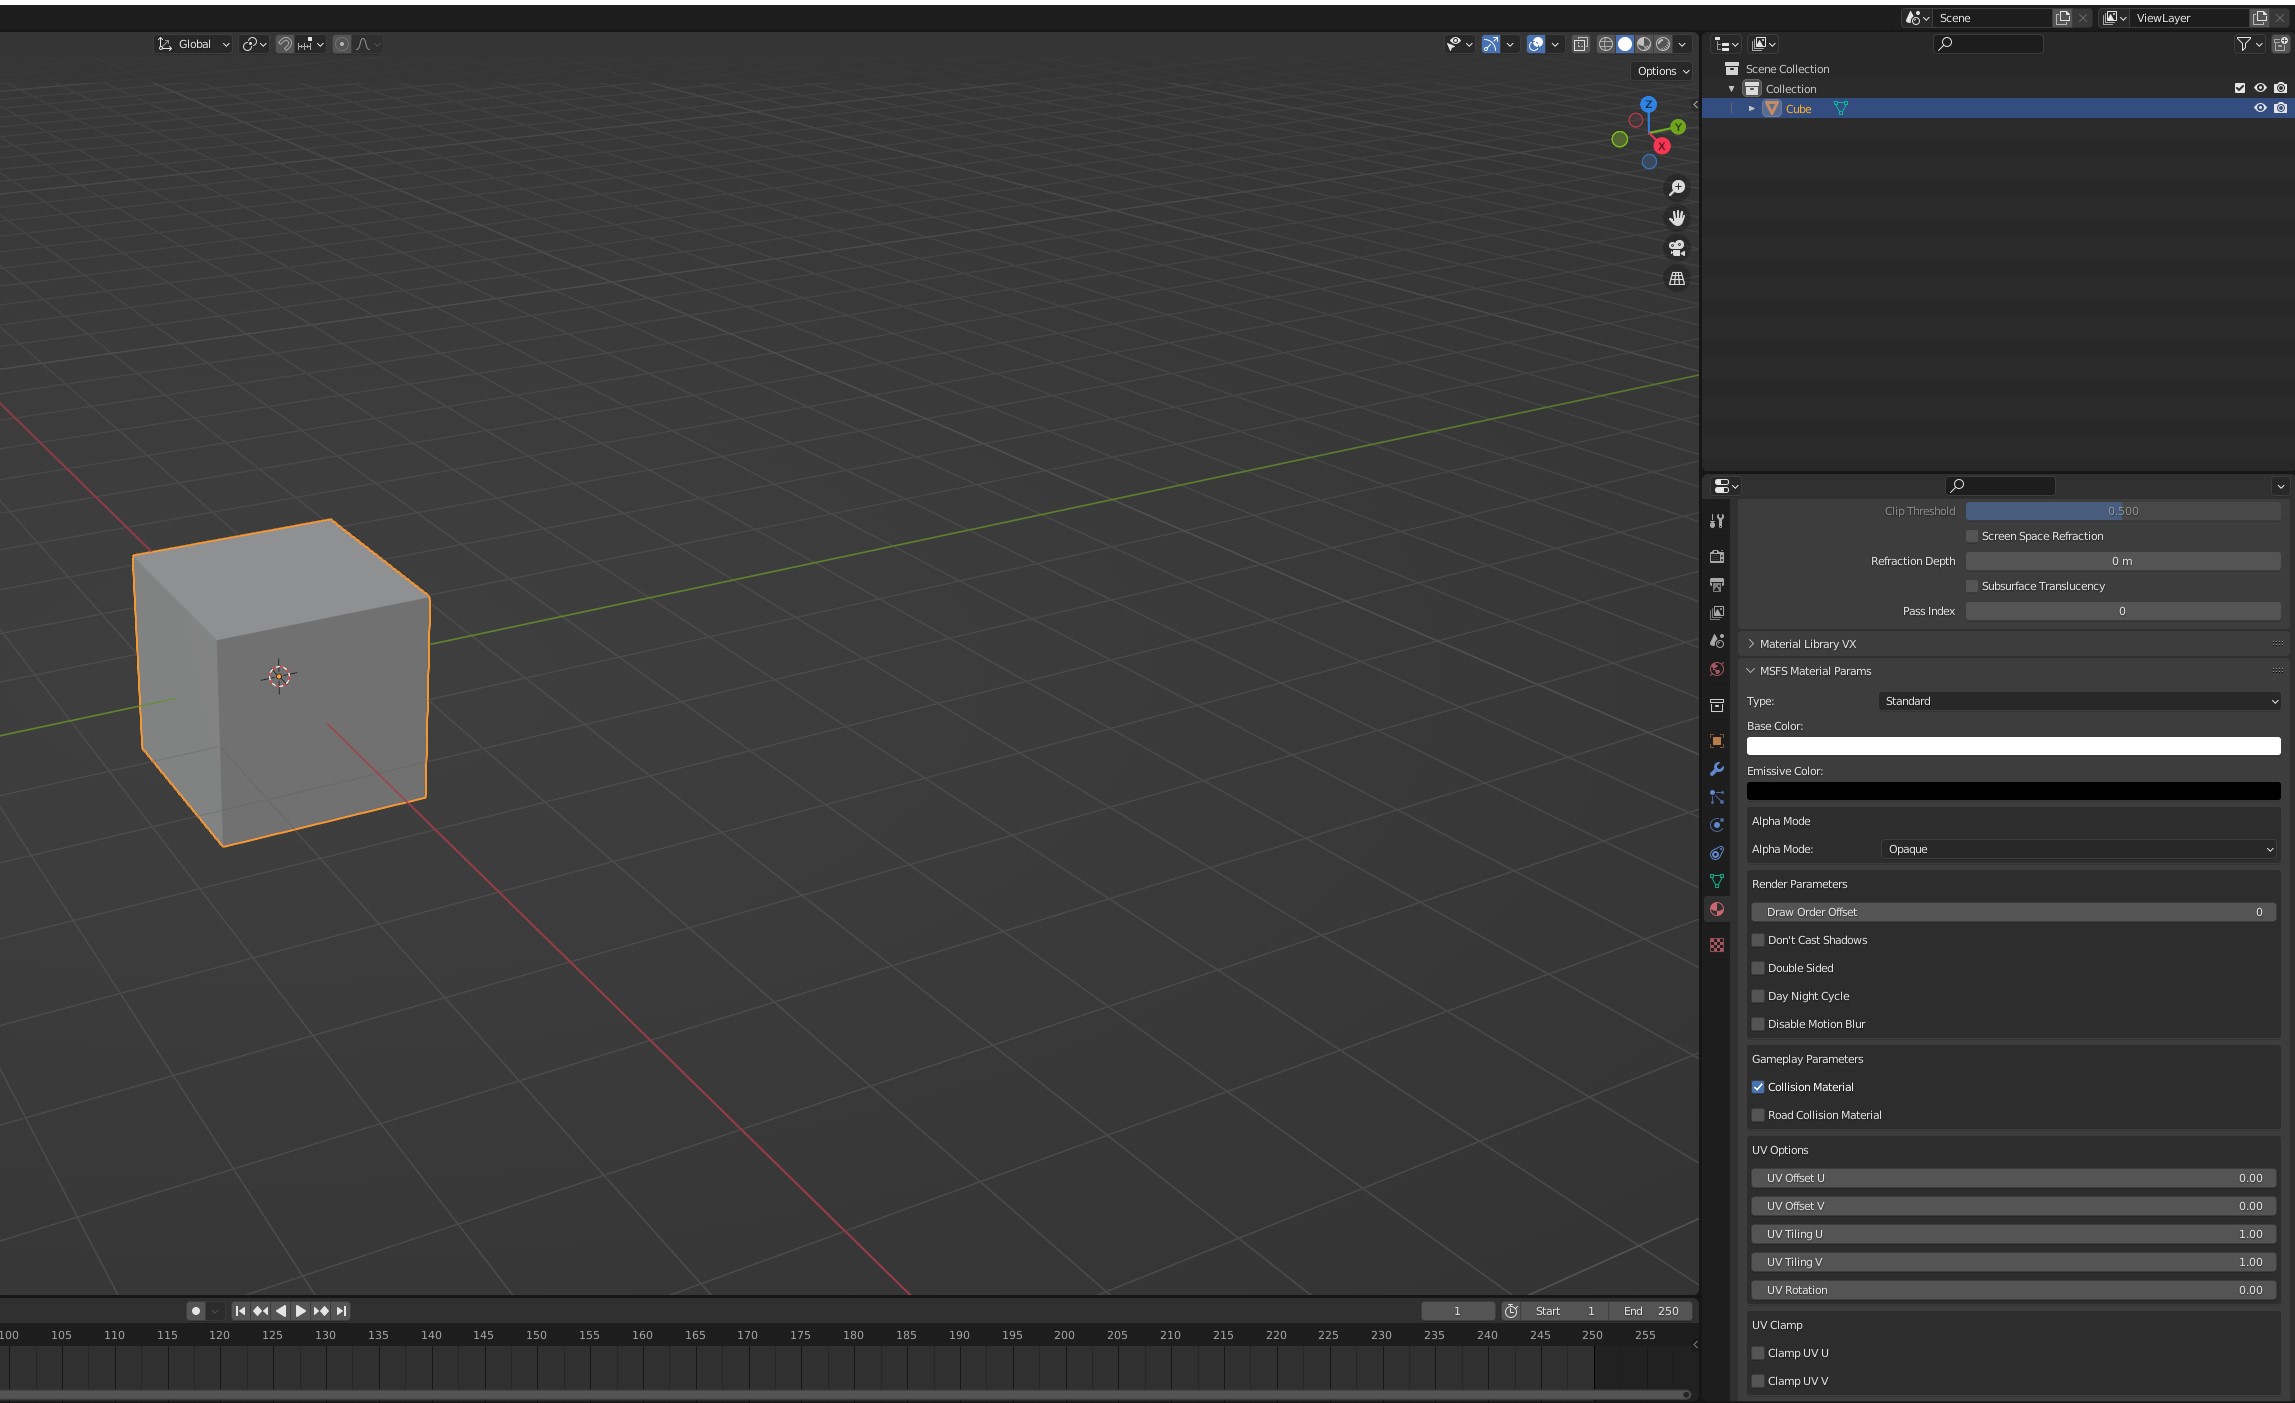Open the Material properties tab
Screen dimensions: 2295x1403
point(1717,909)
